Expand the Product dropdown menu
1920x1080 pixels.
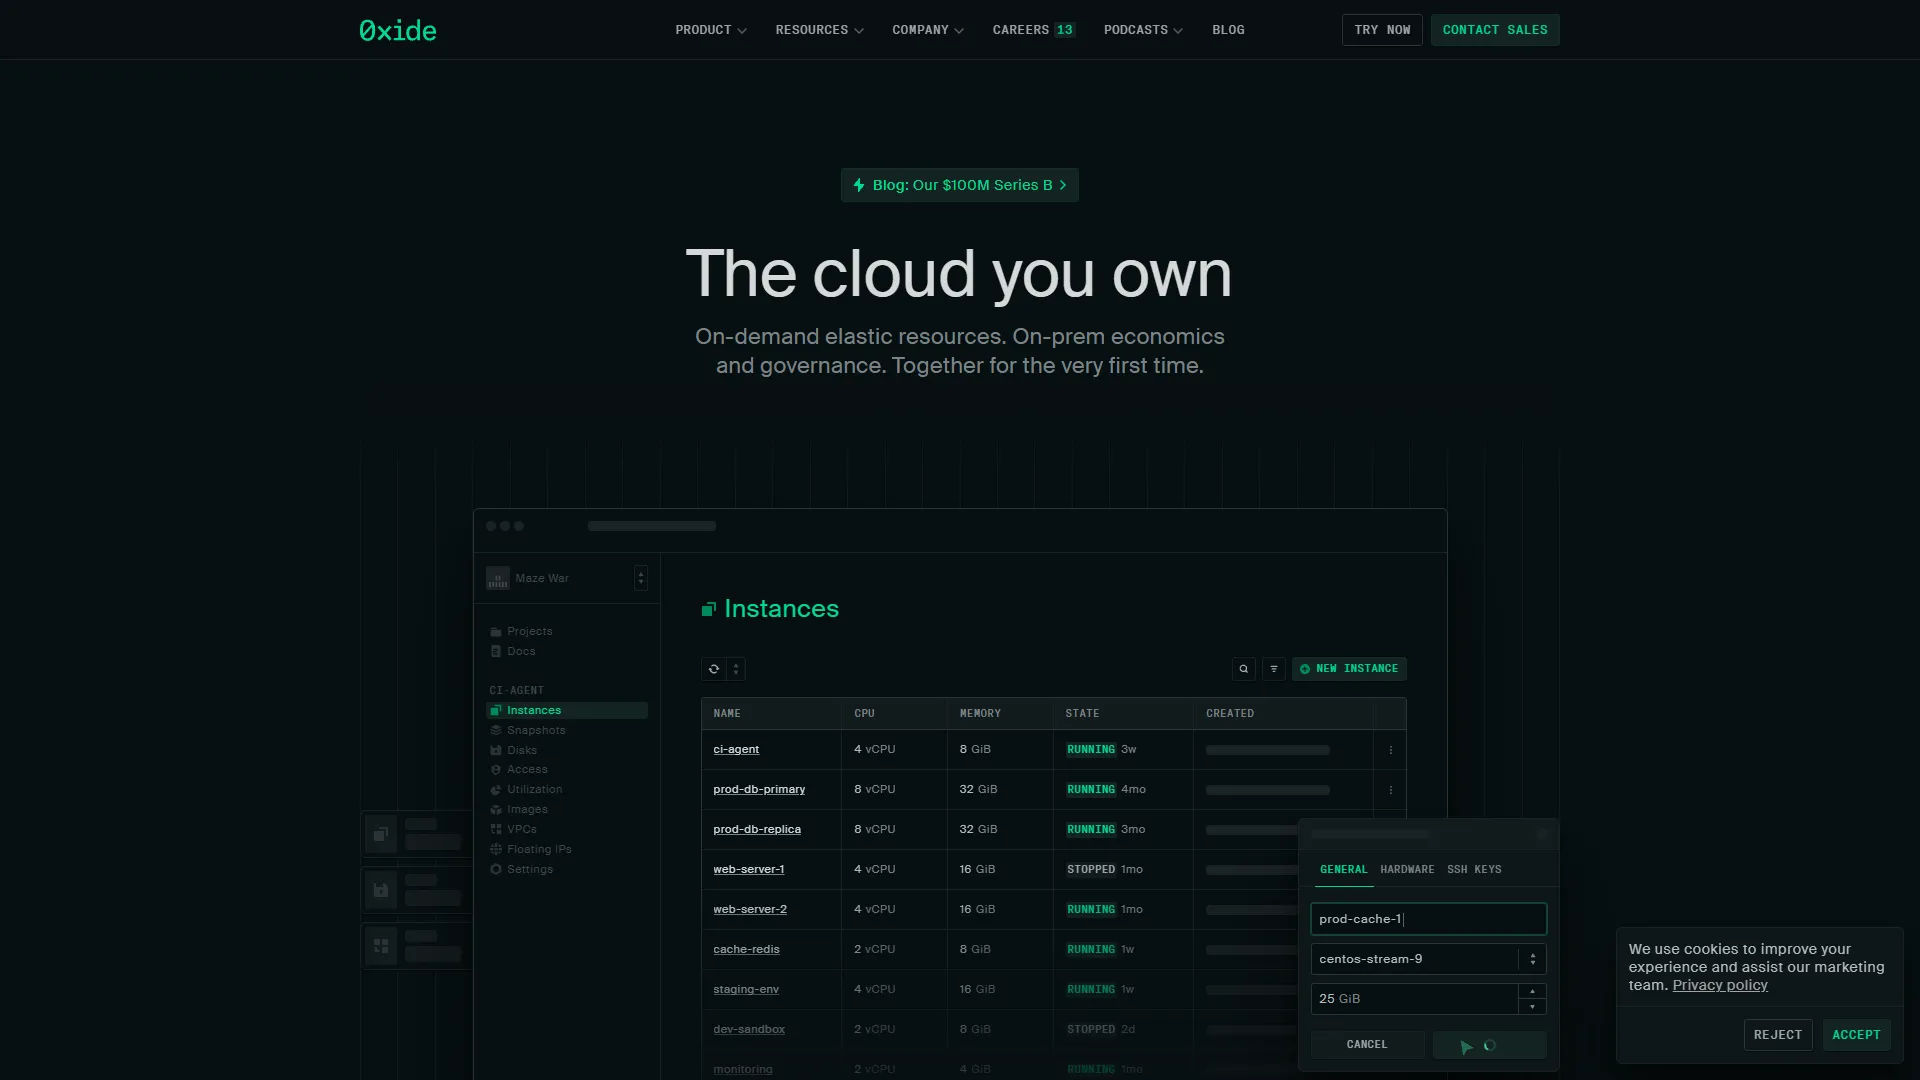tap(710, 30)
